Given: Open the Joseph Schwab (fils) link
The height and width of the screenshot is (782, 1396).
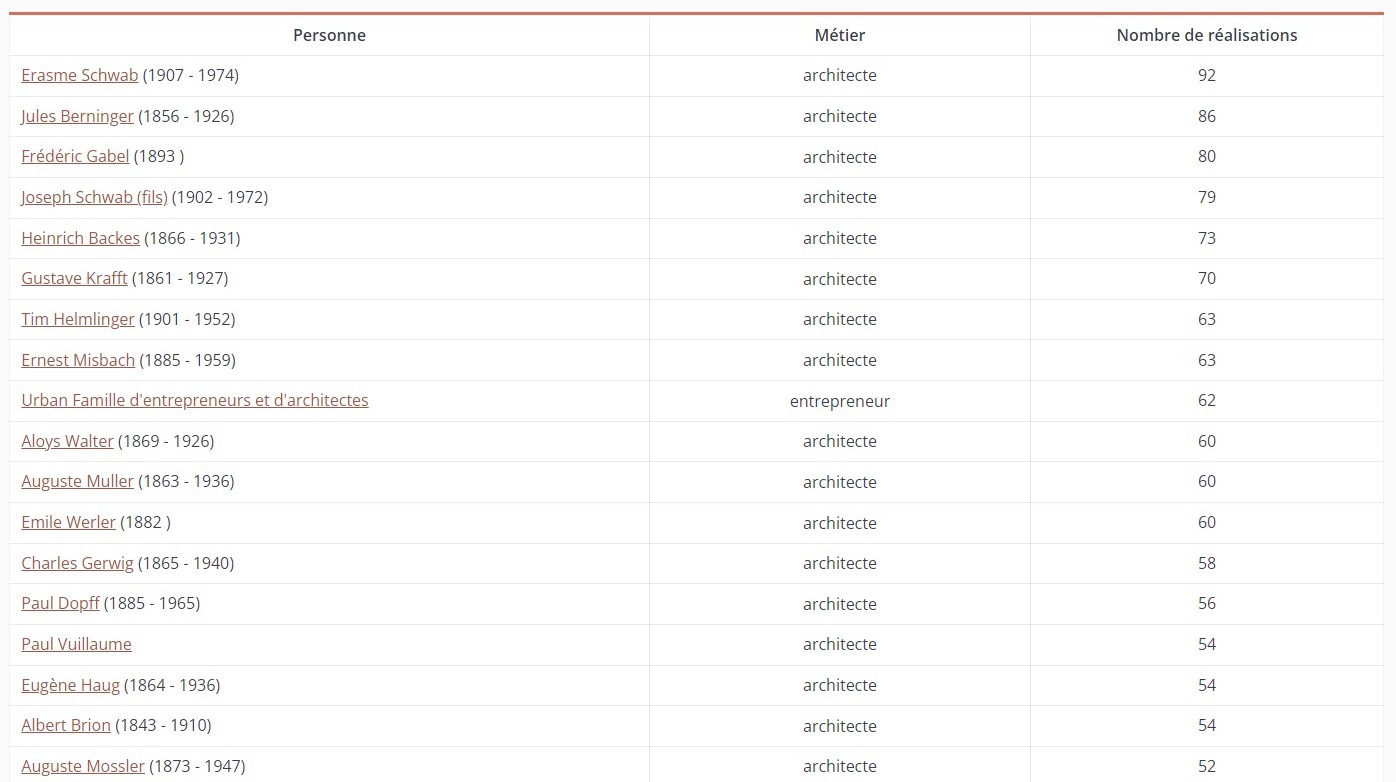Looking at the screenshot, I should pyautogui.click(x=94, y=197).
